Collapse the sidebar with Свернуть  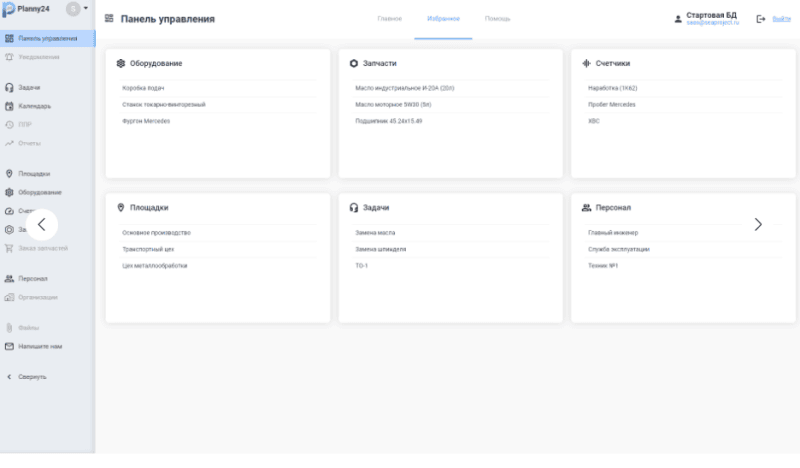(x=25, y=377)
